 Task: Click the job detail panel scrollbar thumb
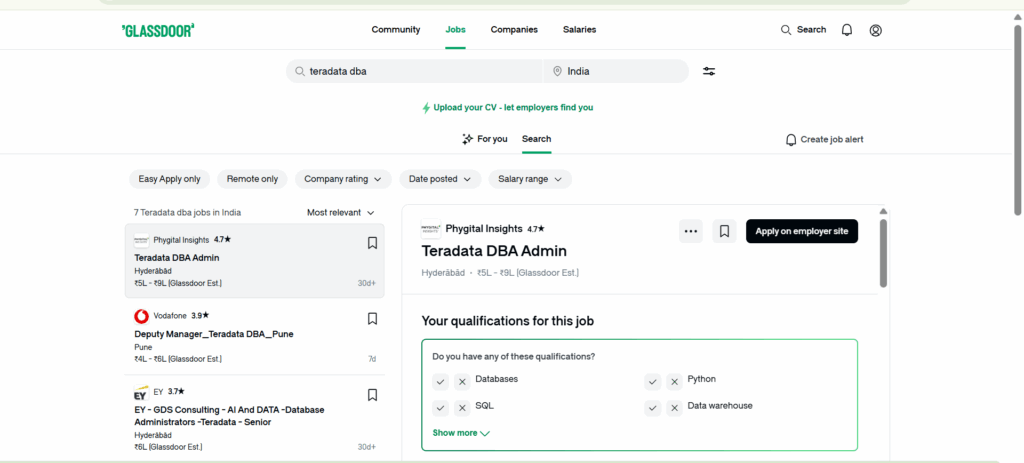(x=883, y=253)
